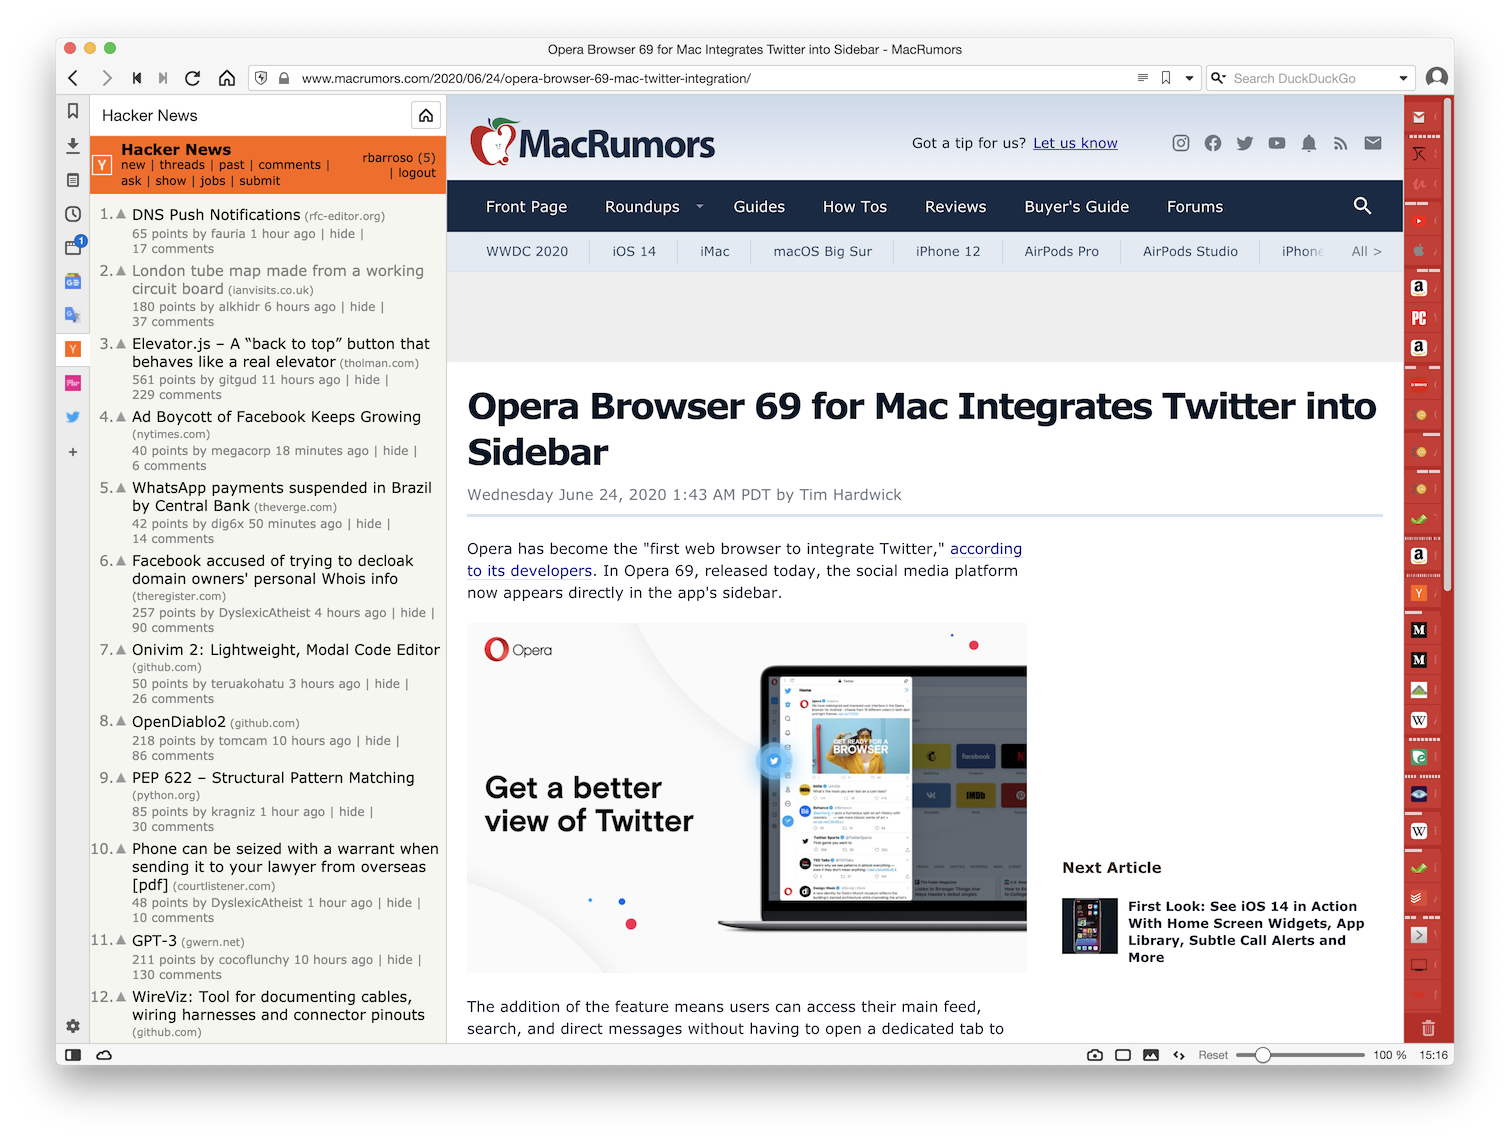Expand the All topics arrow

[x=1367, y=251]
